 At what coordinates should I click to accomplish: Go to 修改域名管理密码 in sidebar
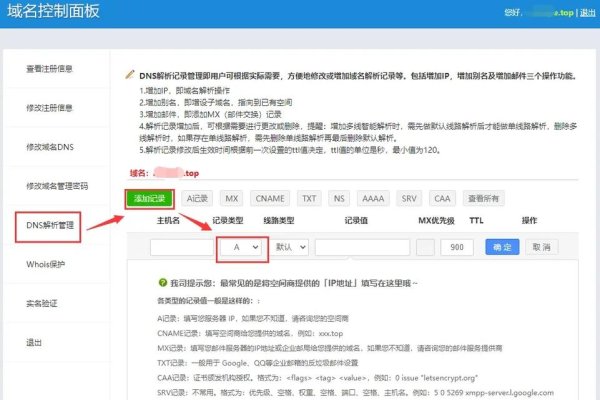pyautogui.click(x=57, y=186)
